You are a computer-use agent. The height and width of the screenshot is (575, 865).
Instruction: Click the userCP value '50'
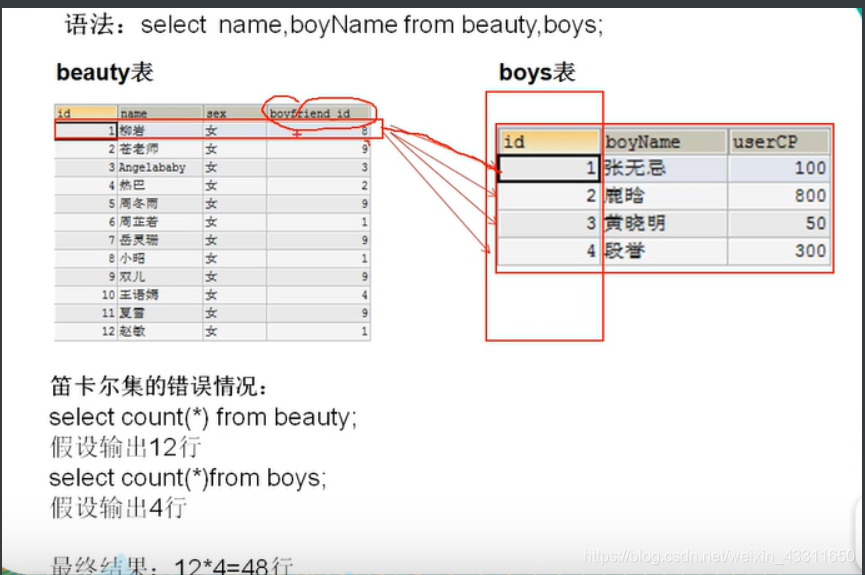click(x=779, y=223)
